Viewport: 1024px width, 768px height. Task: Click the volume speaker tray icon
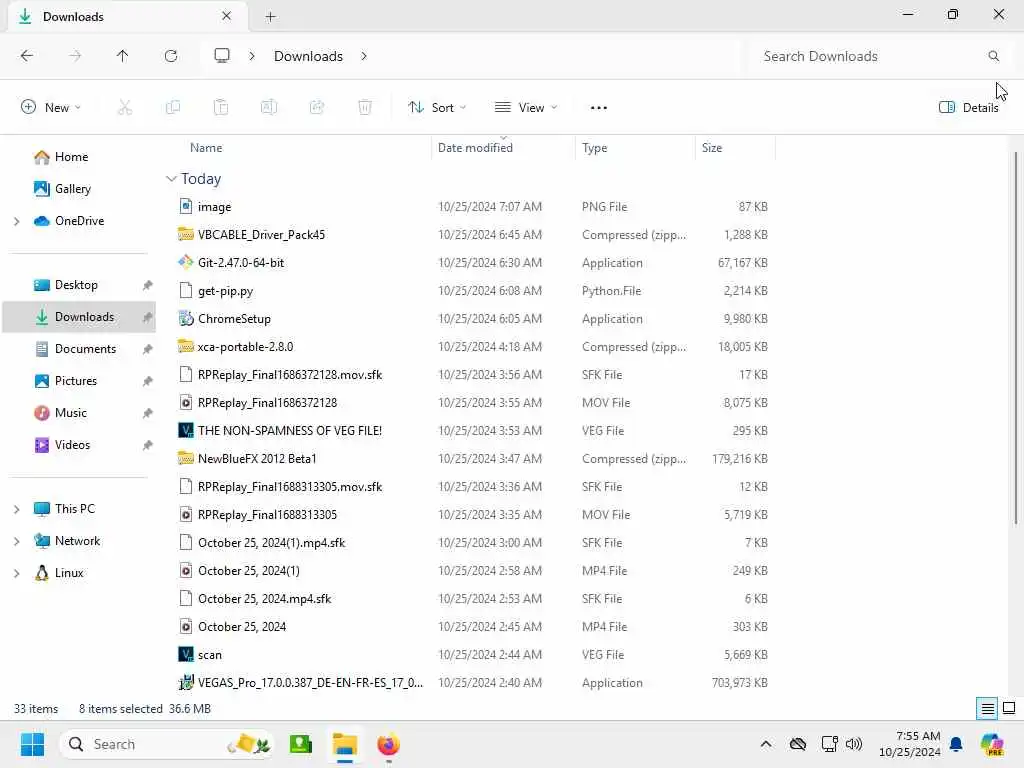[x=854, y=744]
